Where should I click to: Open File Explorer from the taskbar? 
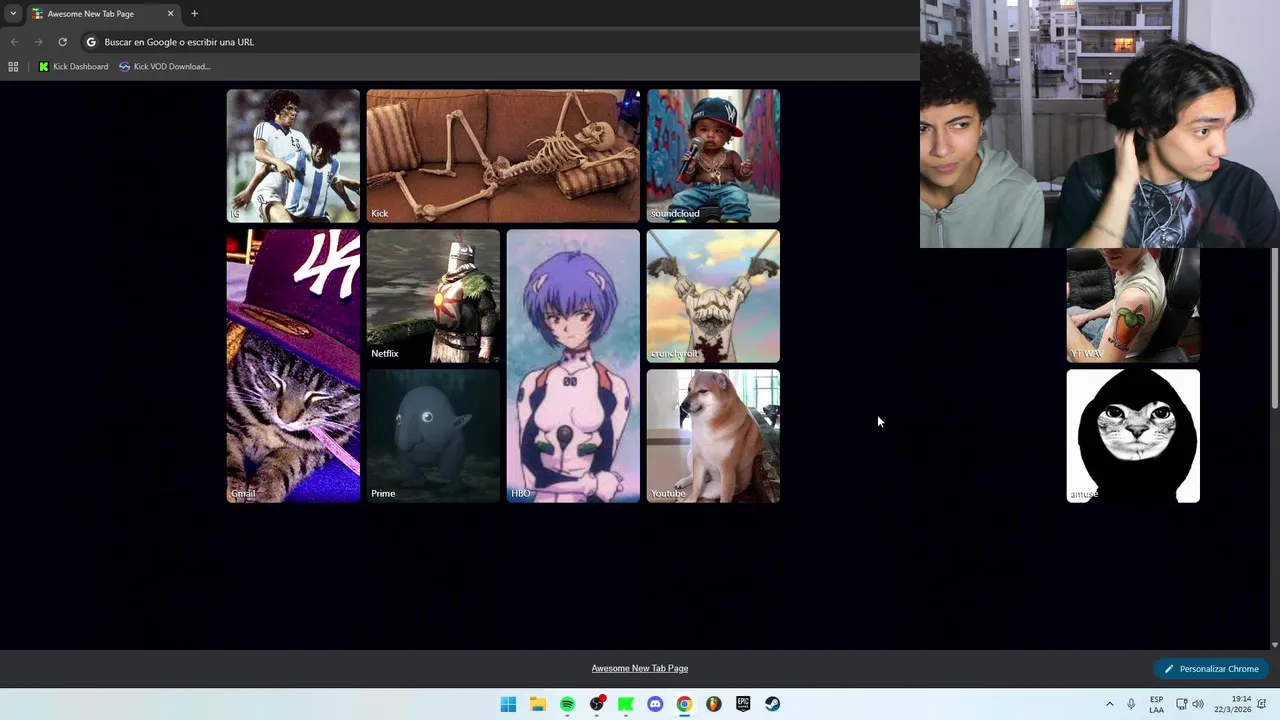click(x=538, y=704)
